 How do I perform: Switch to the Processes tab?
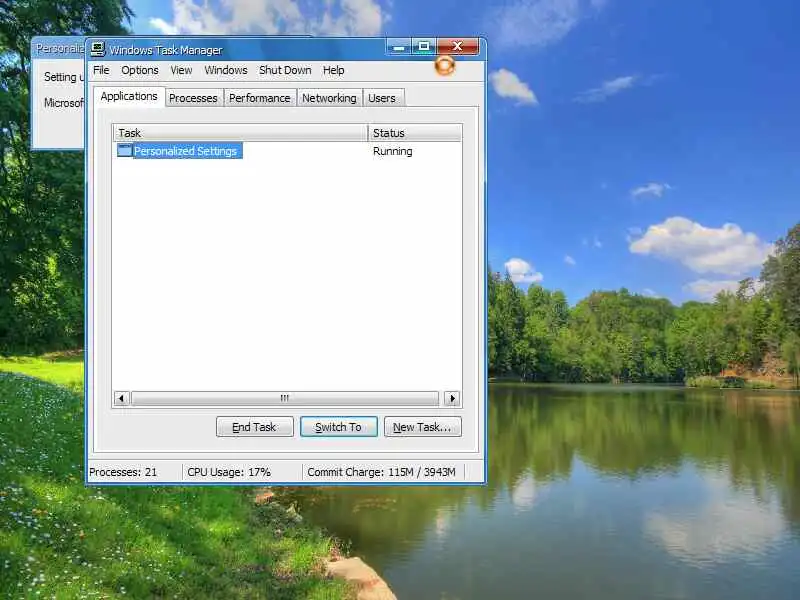[x=193, y=97]
